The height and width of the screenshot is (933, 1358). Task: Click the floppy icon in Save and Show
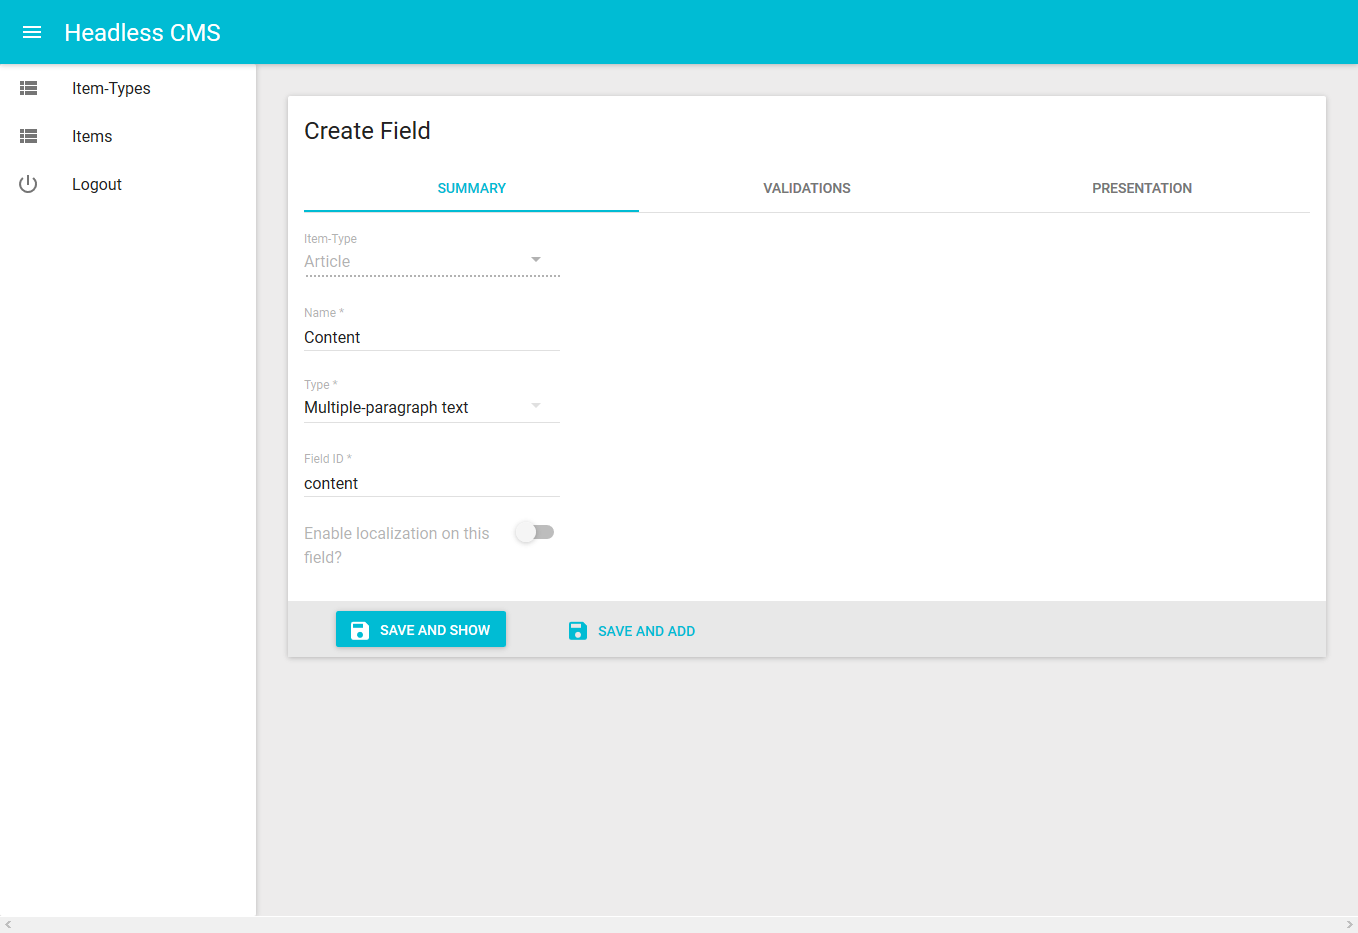click(360, 630)
